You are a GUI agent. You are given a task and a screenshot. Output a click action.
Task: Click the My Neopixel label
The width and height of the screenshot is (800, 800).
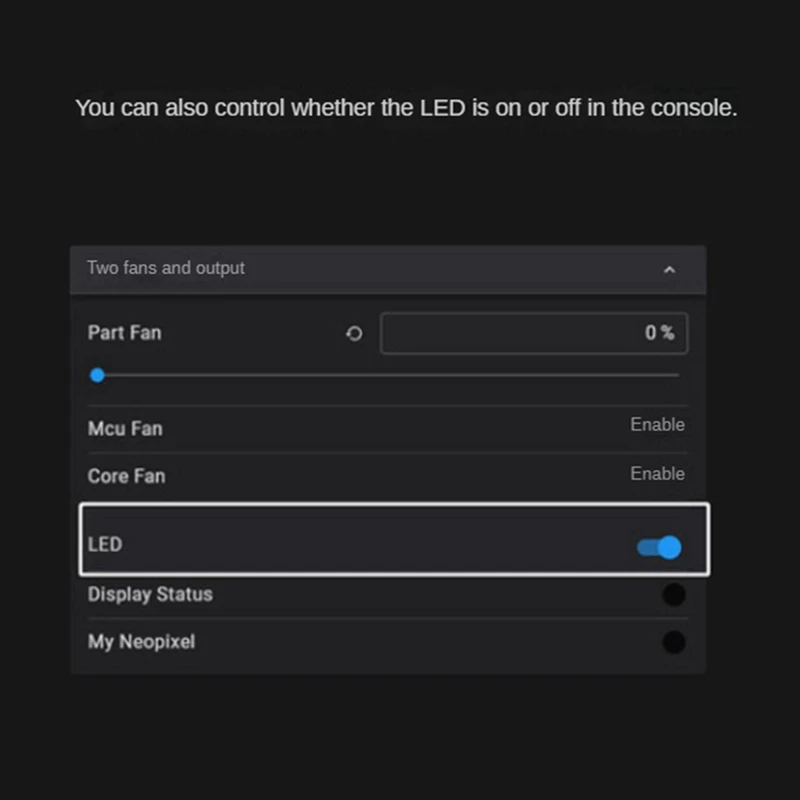141,642
